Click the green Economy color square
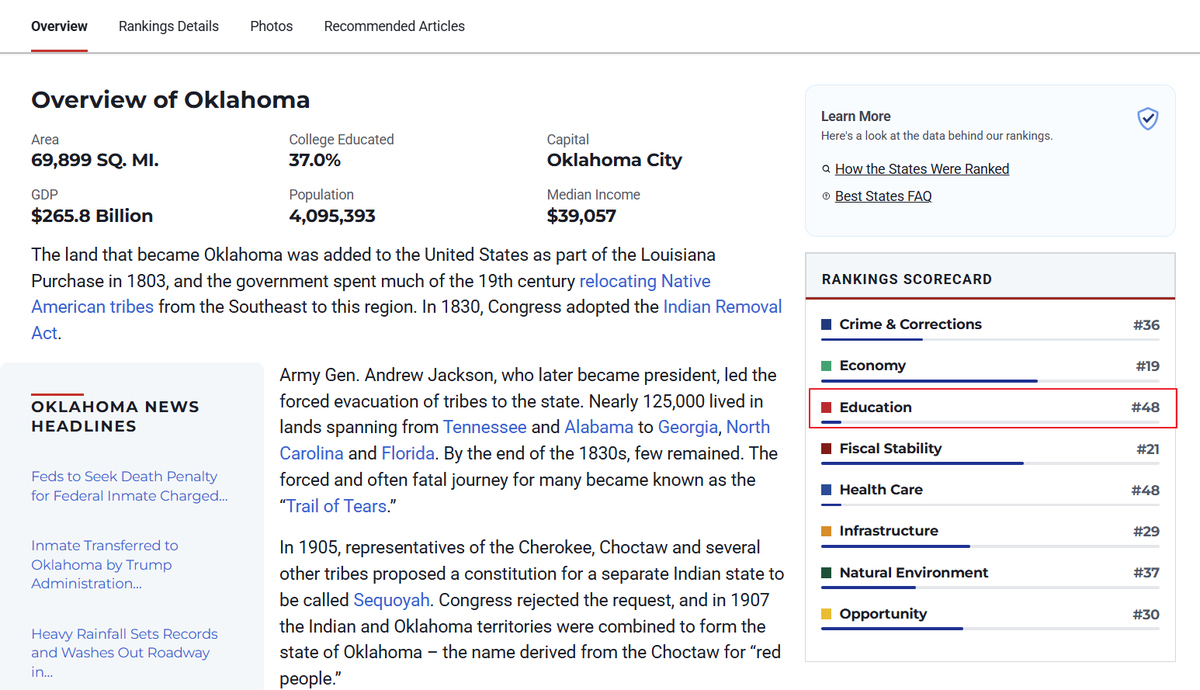This screenshot has height=690, width=1200. coord(826,366)
